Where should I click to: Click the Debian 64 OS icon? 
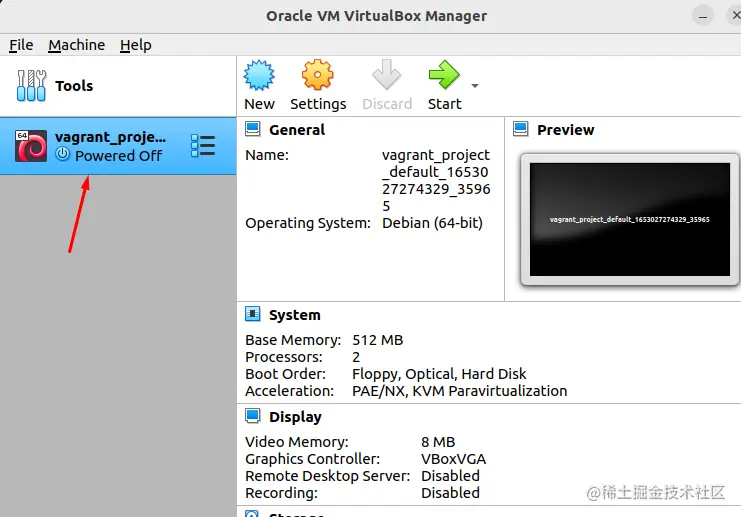pos(31,146)
